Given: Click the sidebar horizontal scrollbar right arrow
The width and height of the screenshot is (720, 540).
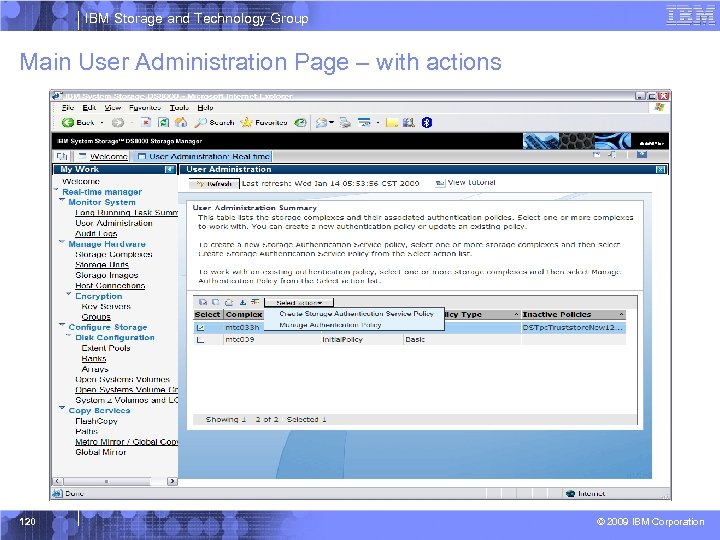Looking at the screenshot, I should (172, 481).
